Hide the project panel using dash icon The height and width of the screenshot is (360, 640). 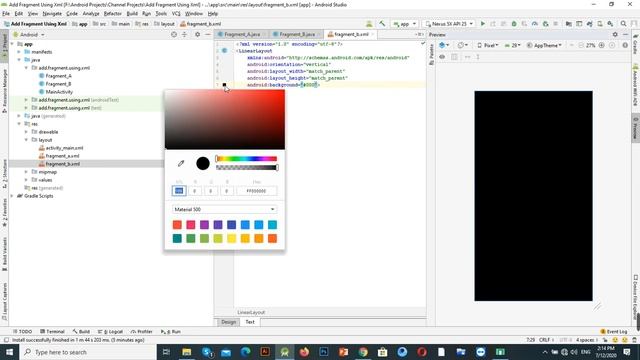click(208, 35)
